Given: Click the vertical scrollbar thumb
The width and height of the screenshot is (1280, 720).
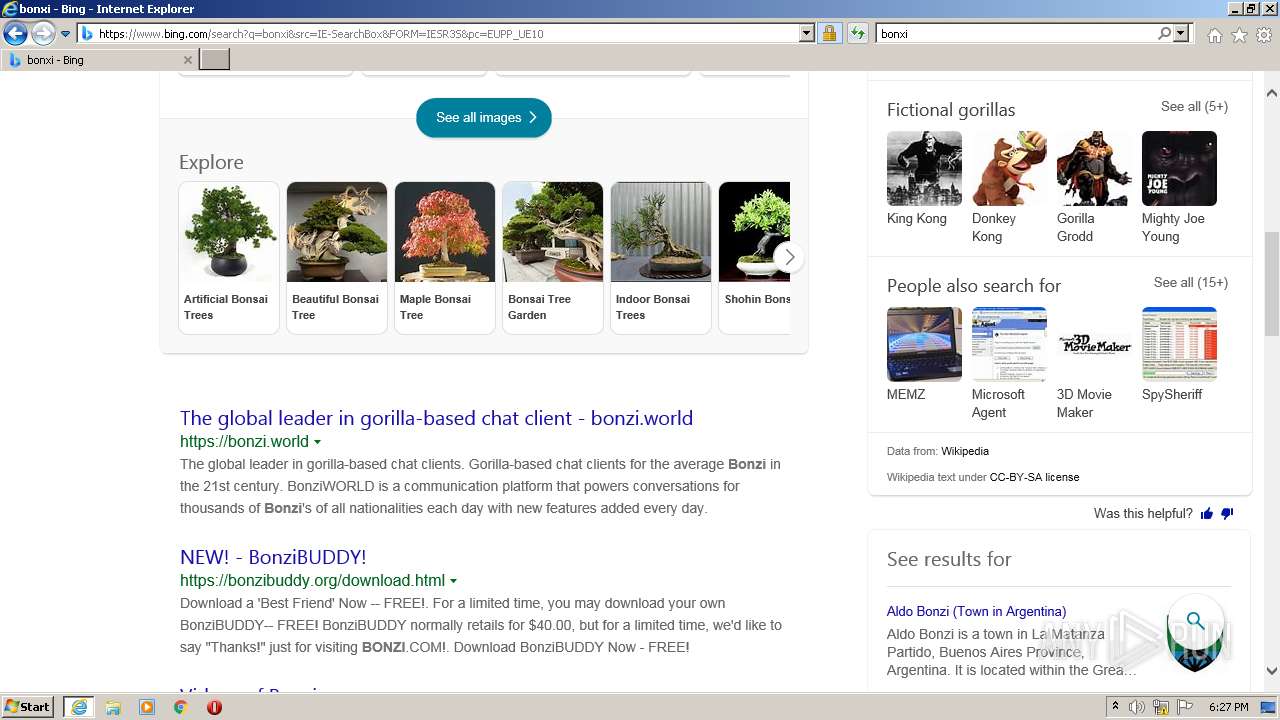Looking at the screenshot, I should pos(1272,284).
